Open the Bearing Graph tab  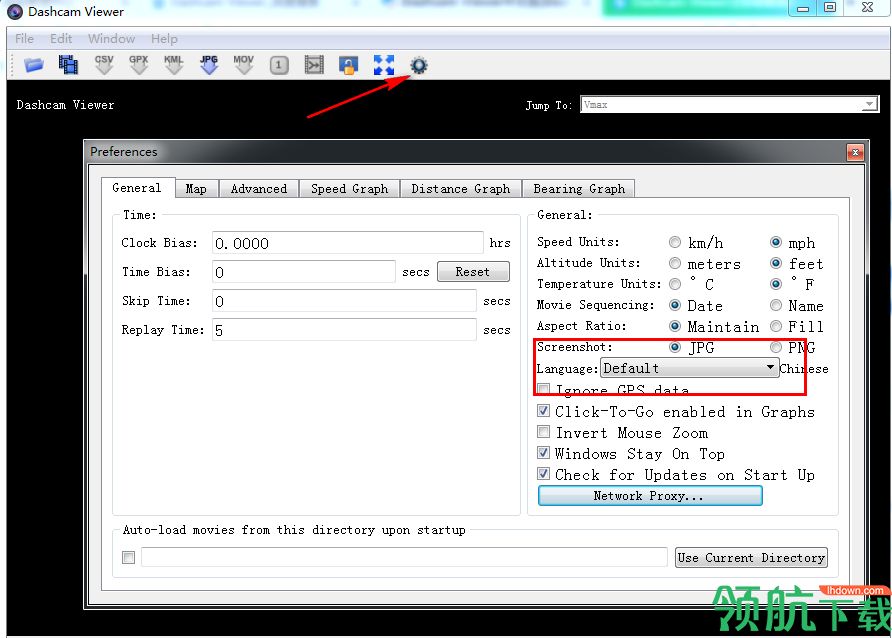[579, 189]
